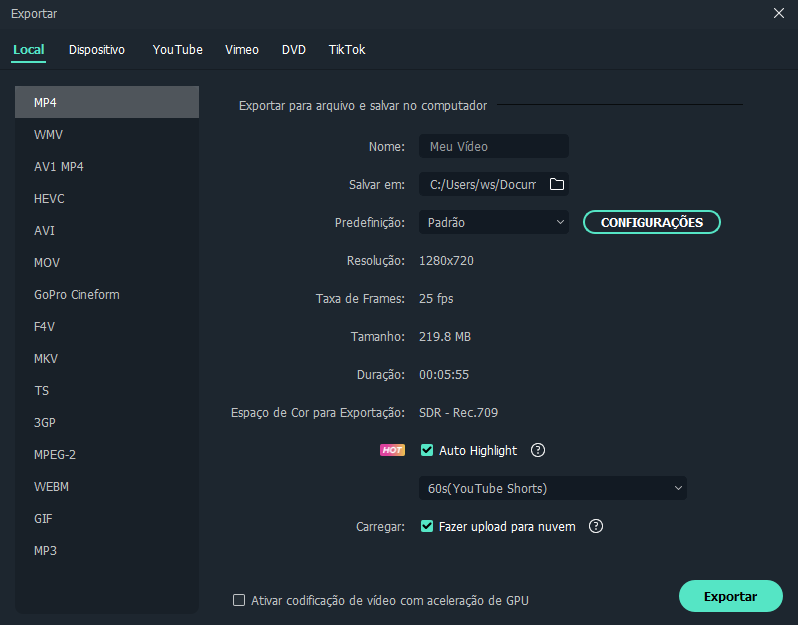The width and height of the screenshot is (798, 625).
Task: Switch to the Local tab
Action: coord(28,50)
